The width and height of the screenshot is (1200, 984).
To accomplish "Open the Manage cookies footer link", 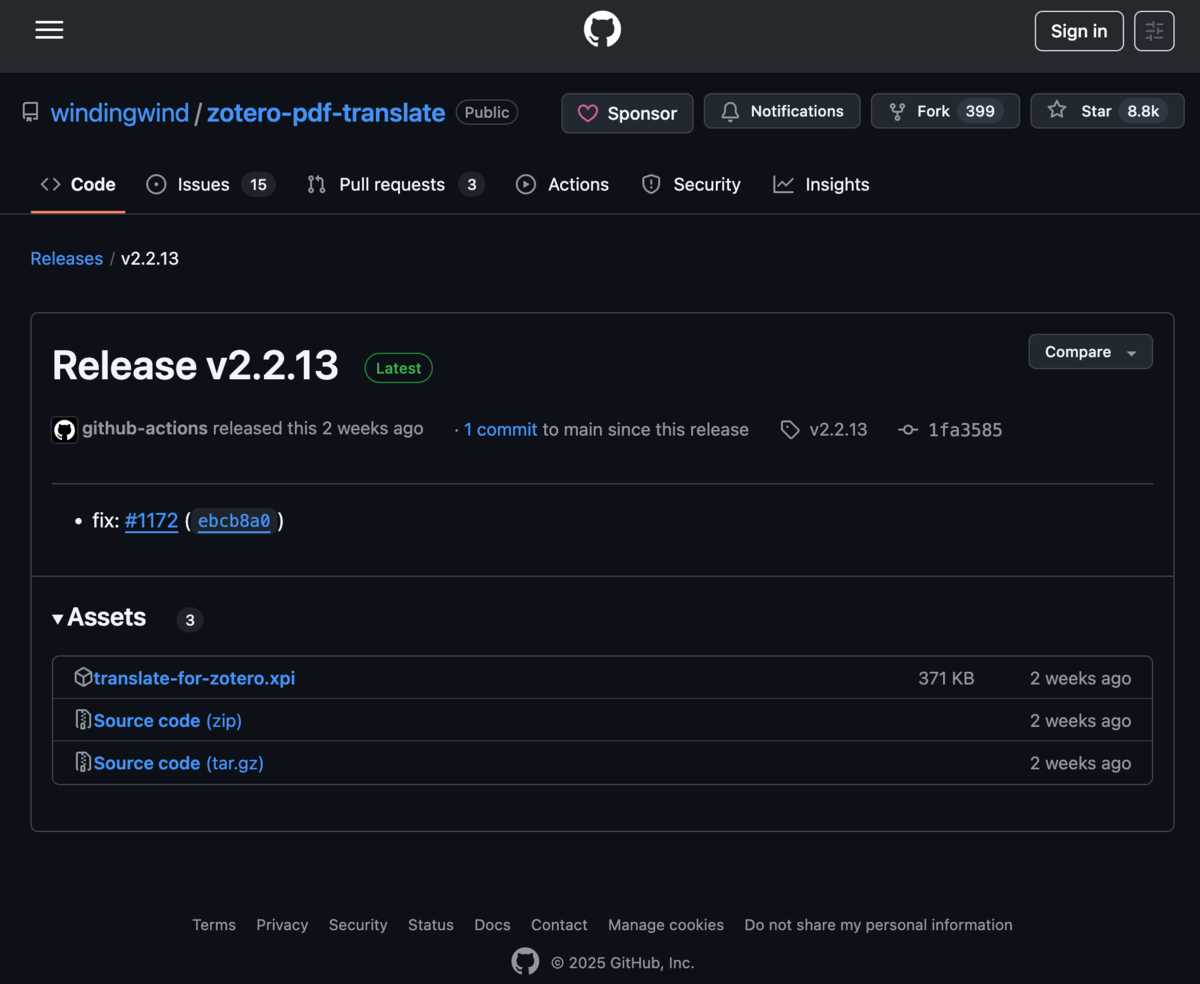I will 666,925.
